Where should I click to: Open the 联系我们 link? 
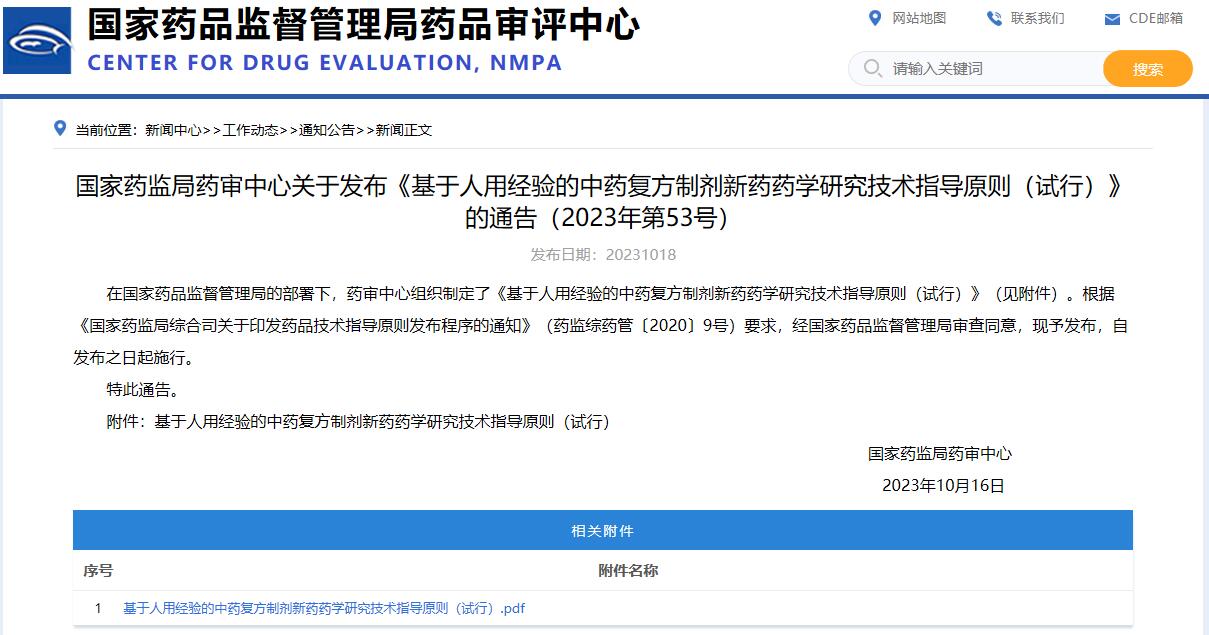tap(1037, 18)
